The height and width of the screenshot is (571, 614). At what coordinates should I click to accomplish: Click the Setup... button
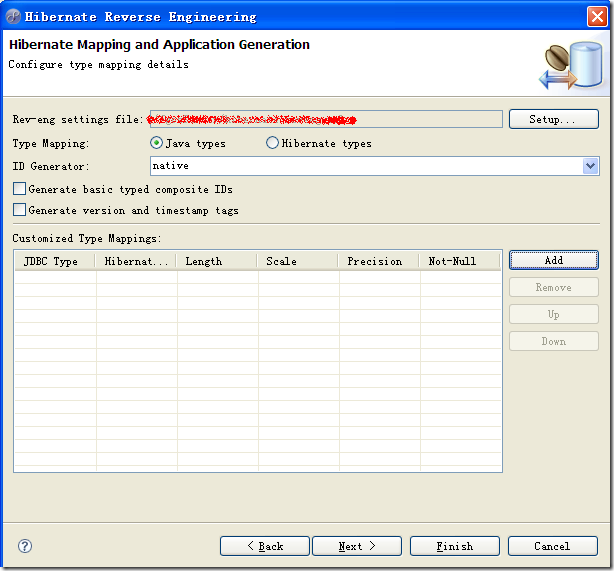point(553,119)
